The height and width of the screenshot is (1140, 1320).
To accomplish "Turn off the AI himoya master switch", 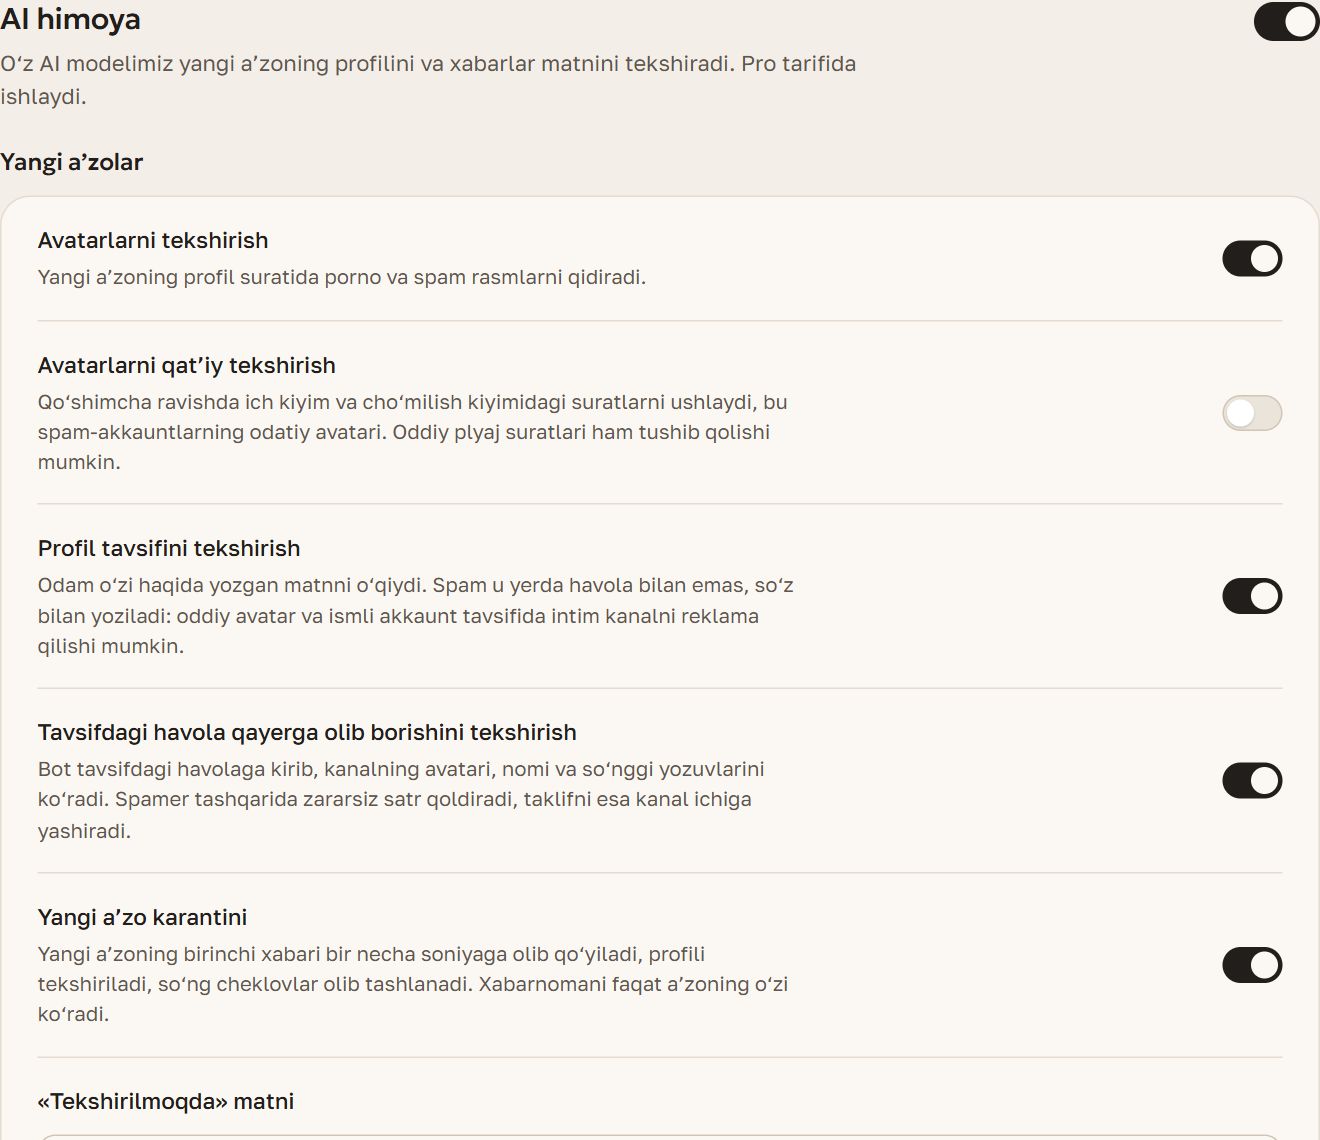I will tap(1286, 22).
